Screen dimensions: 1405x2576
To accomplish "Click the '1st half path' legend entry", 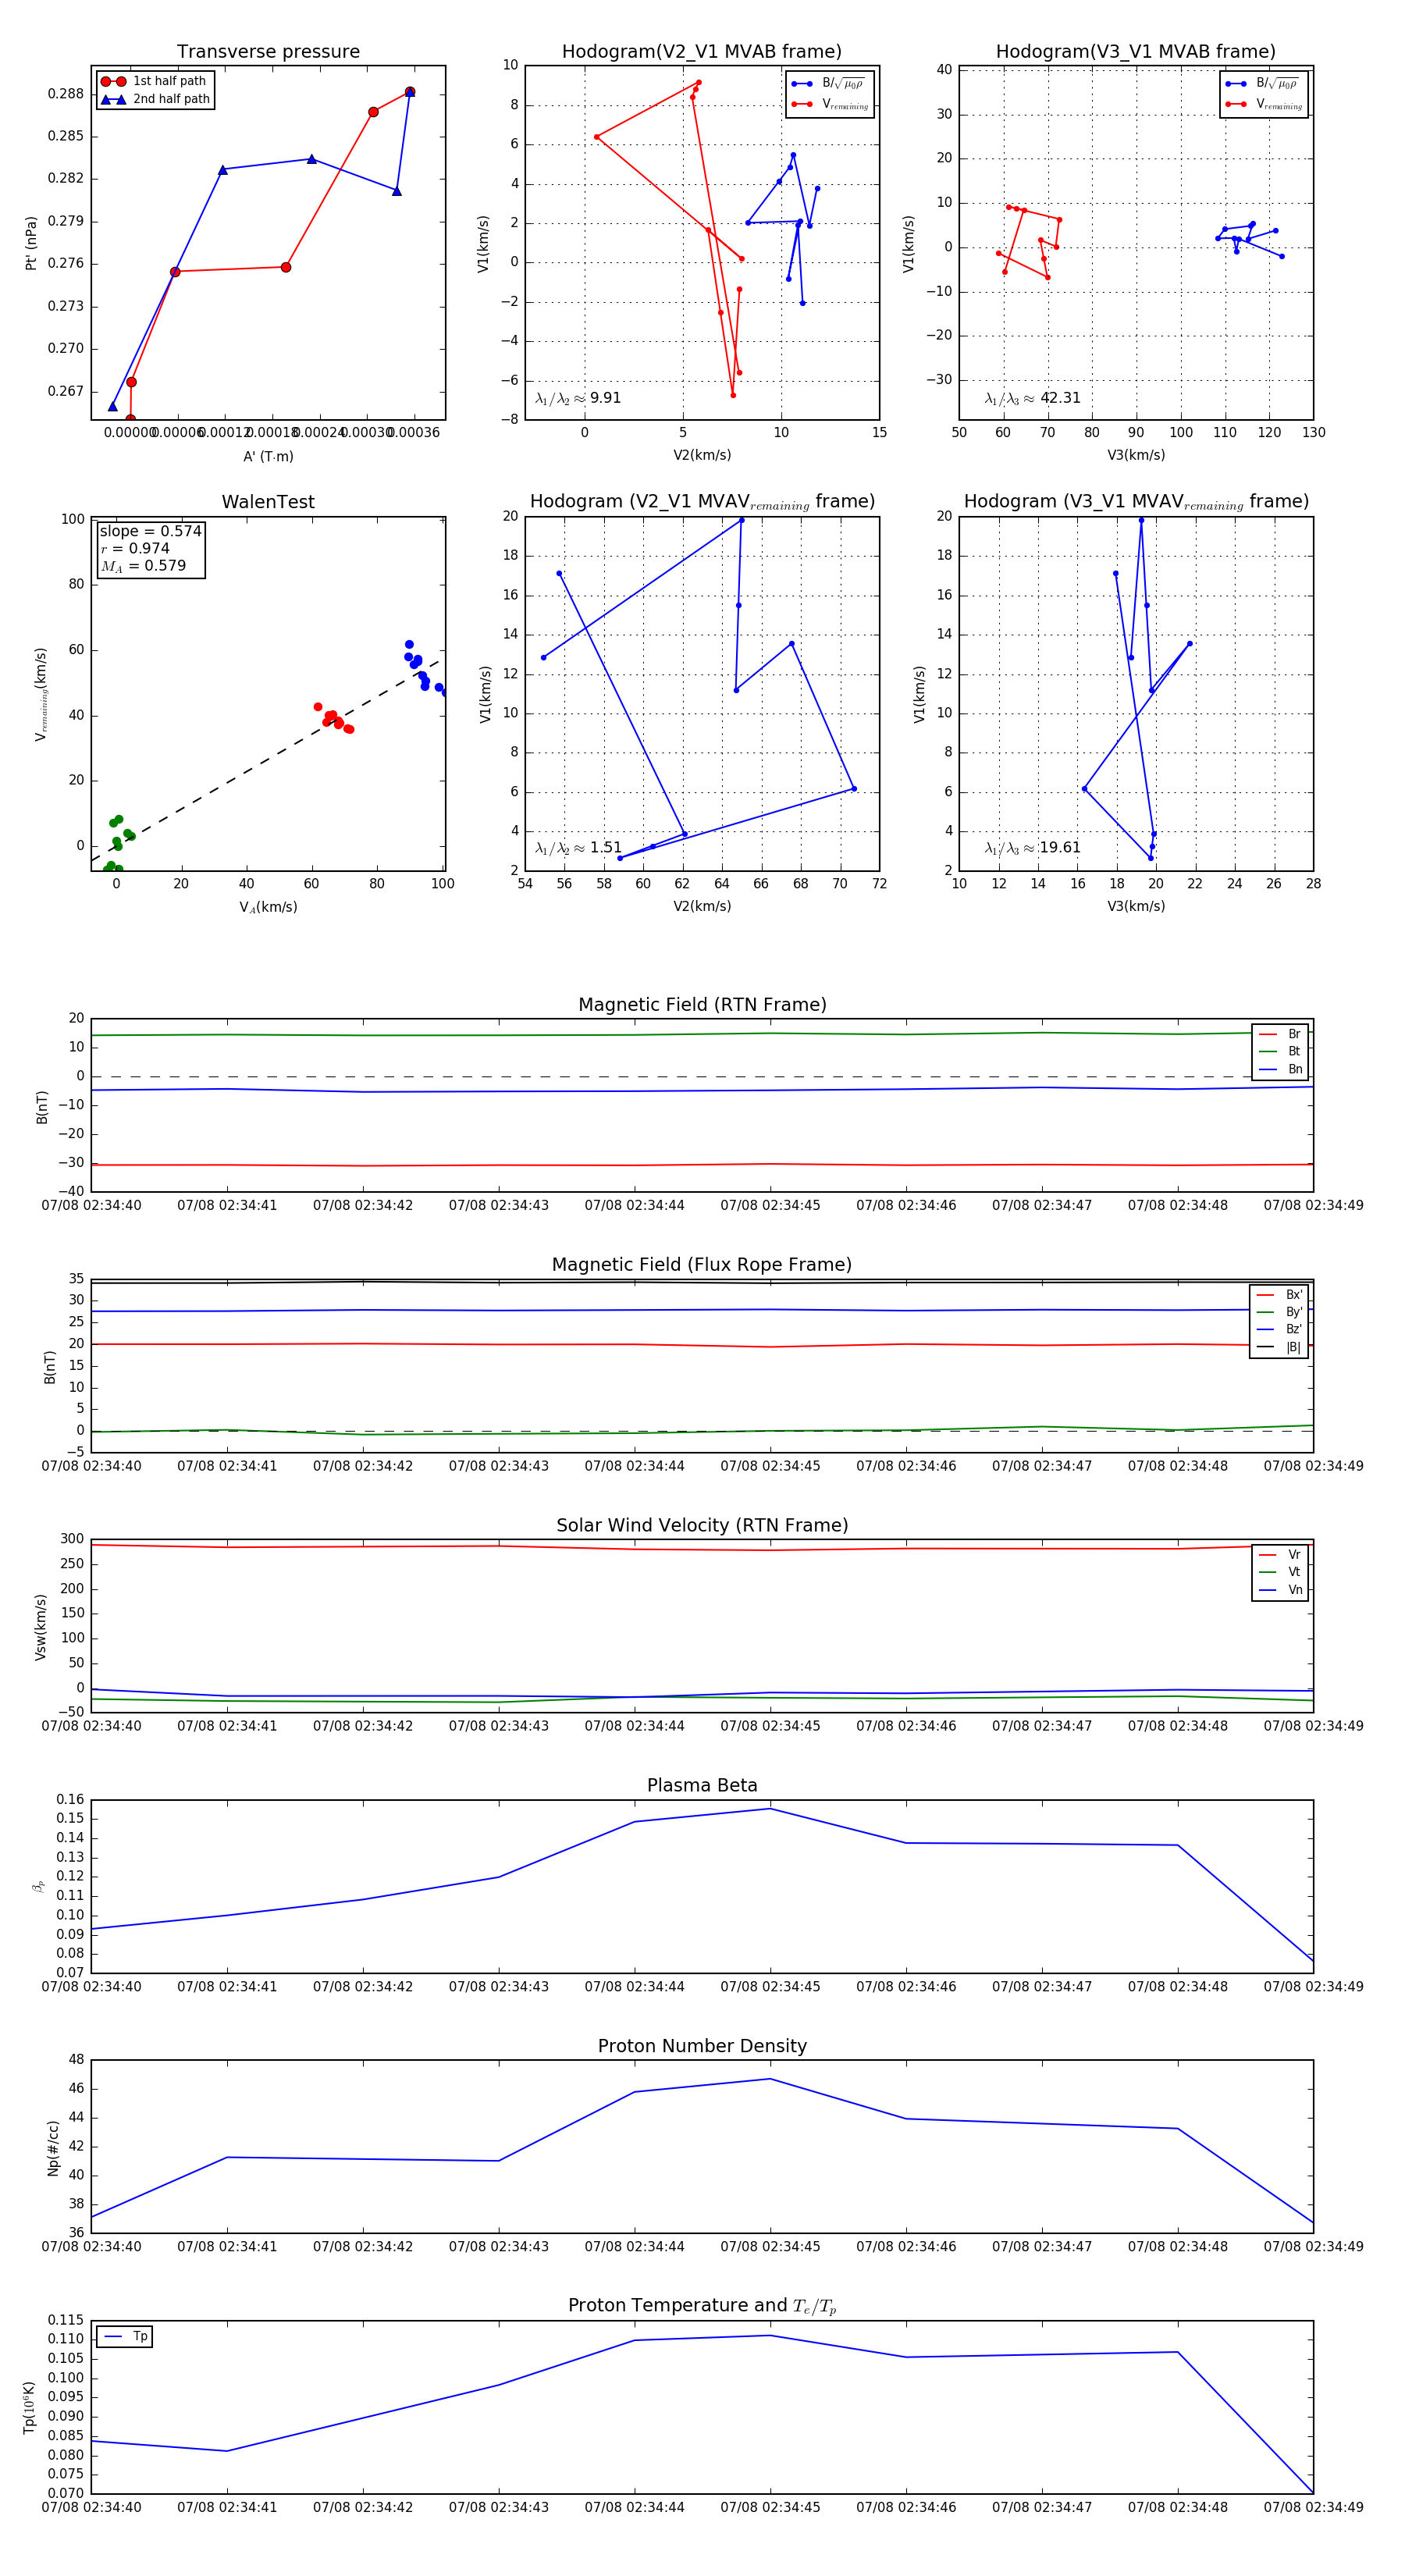I will [155, 81].
